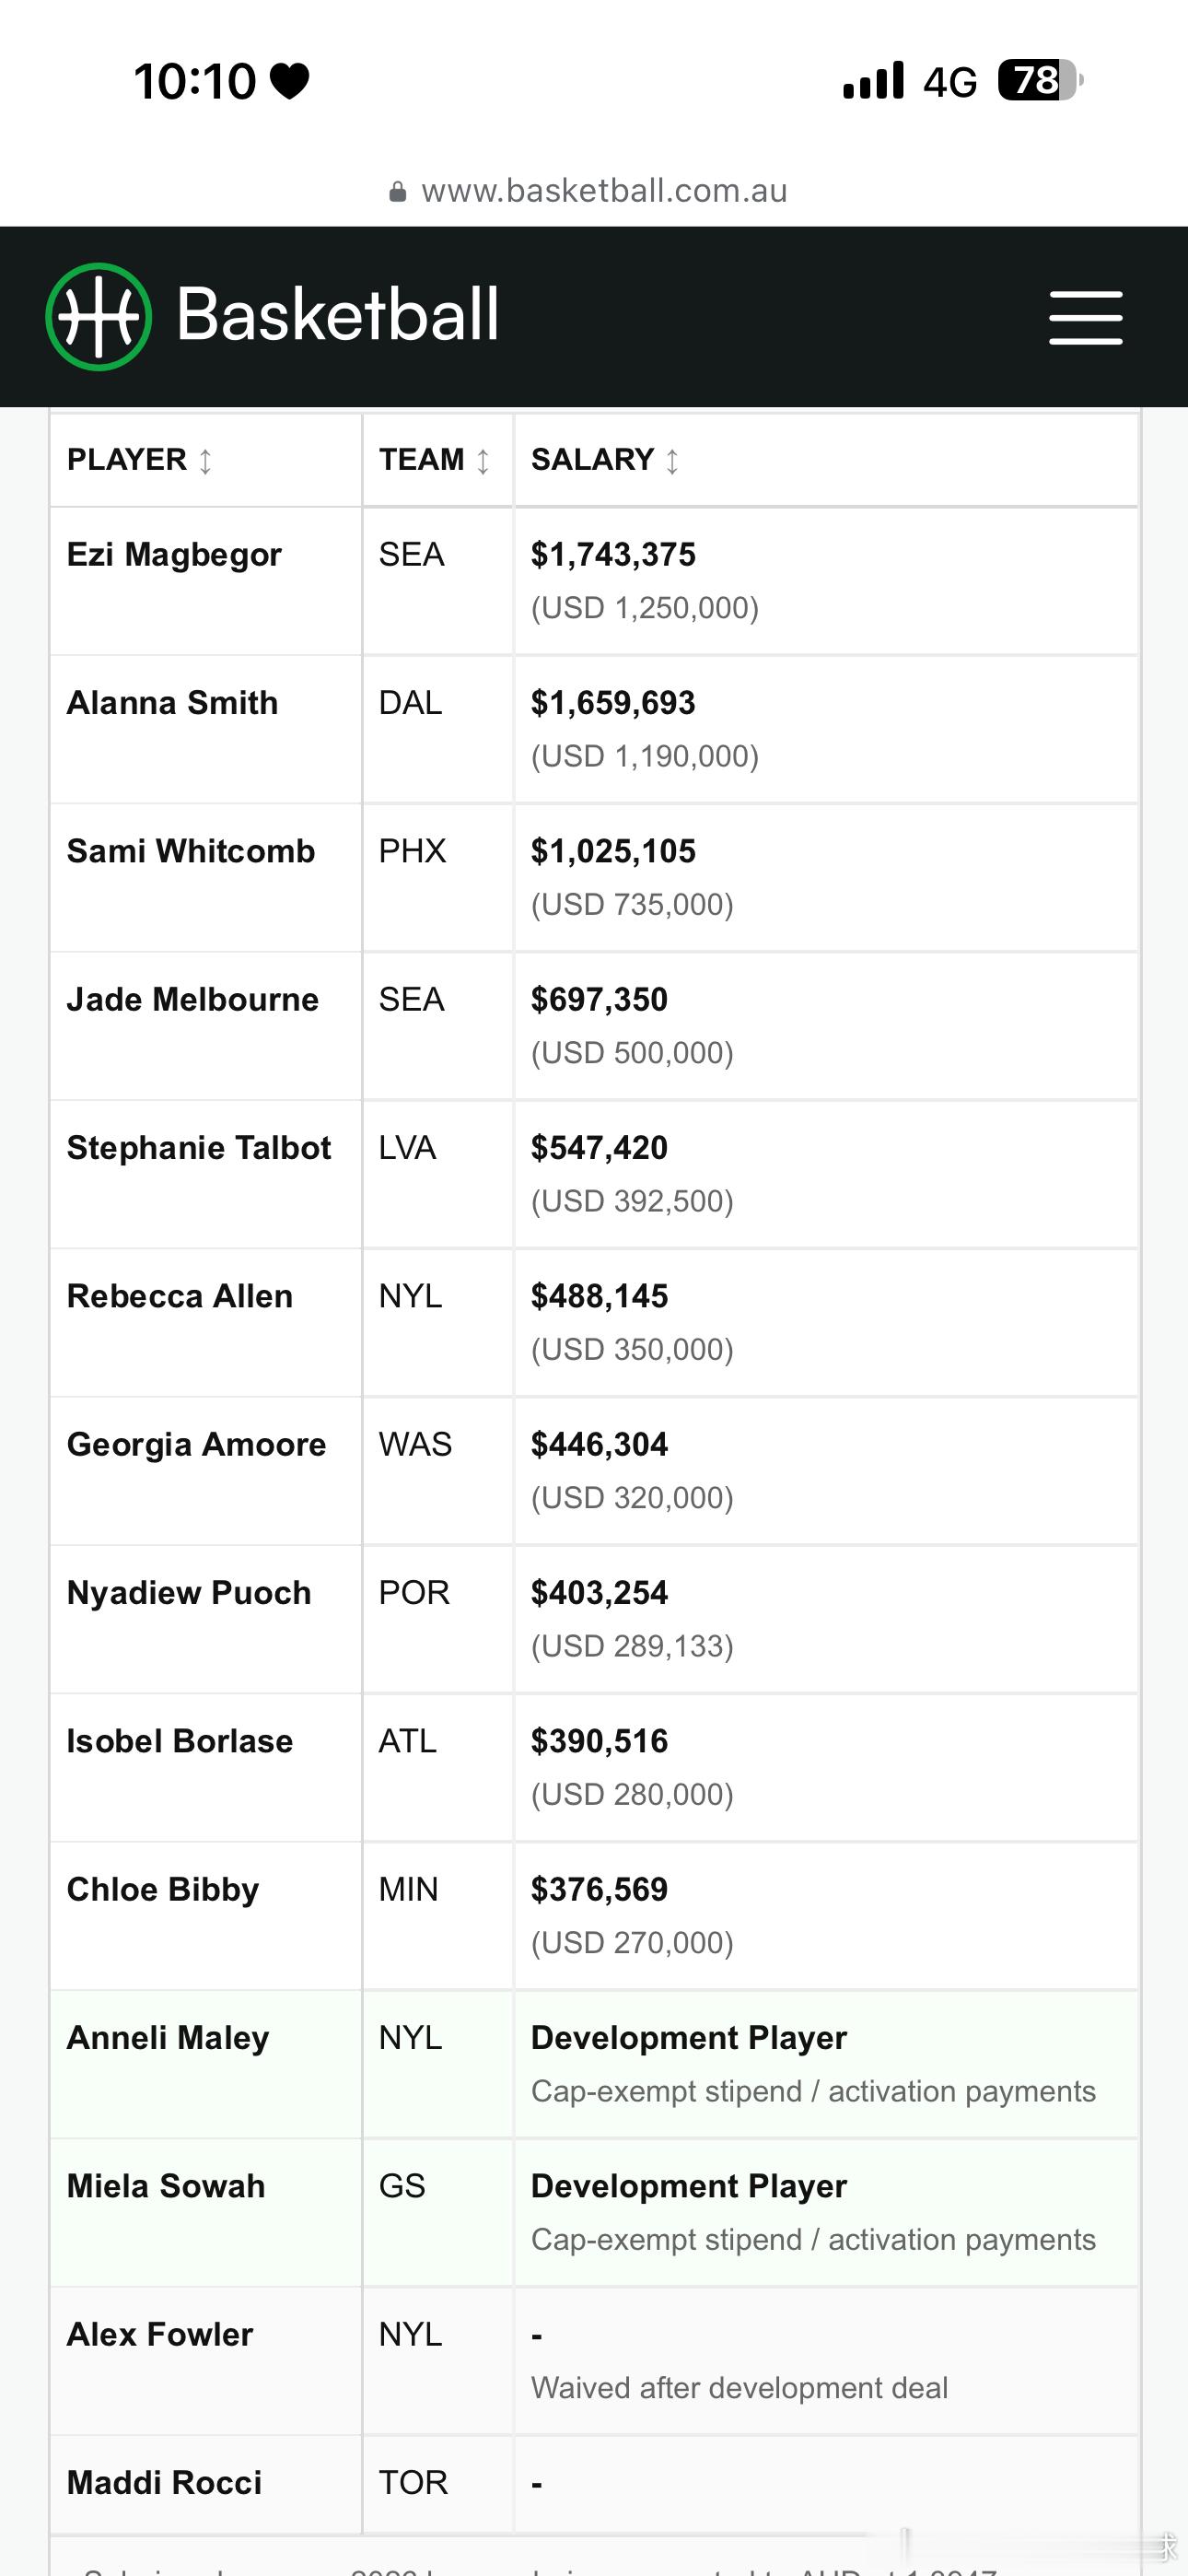Viewport: 1188px width, 2576px height.
Task: Select the PLAYER column header
Action: 206,460
